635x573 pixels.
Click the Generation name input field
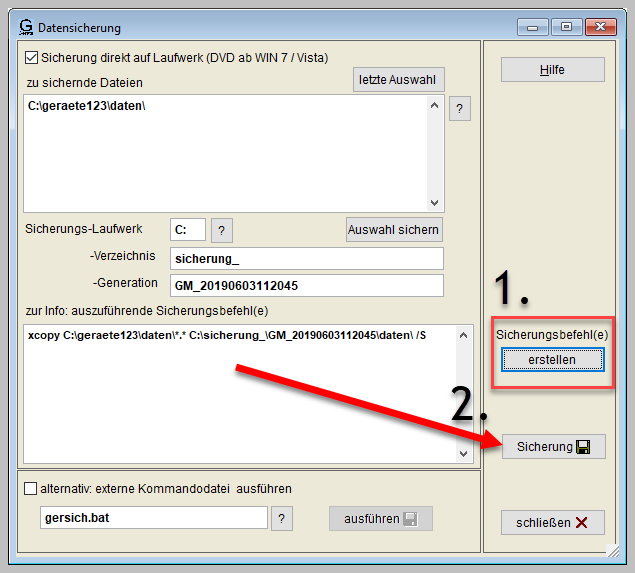[x=306, y=286]
